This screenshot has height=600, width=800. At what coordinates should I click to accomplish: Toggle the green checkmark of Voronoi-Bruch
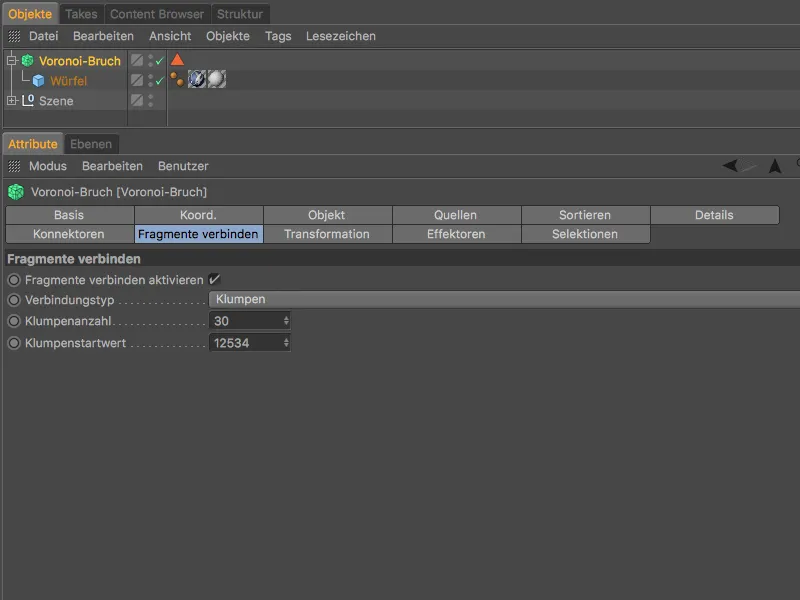(x=160, y=61)
